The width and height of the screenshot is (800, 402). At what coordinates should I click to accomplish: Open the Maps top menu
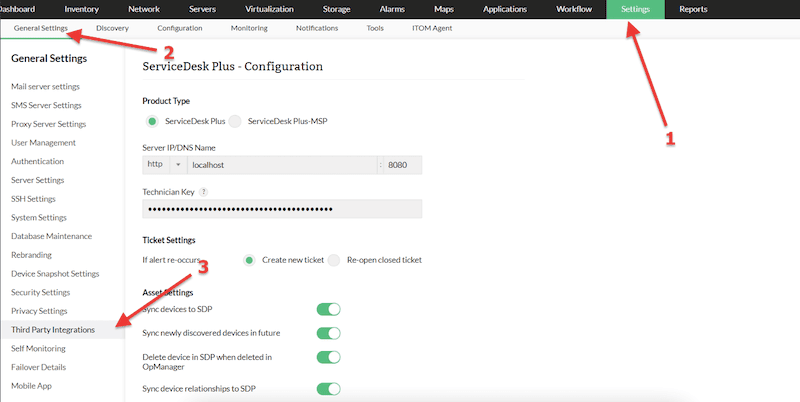click(444, 9)
